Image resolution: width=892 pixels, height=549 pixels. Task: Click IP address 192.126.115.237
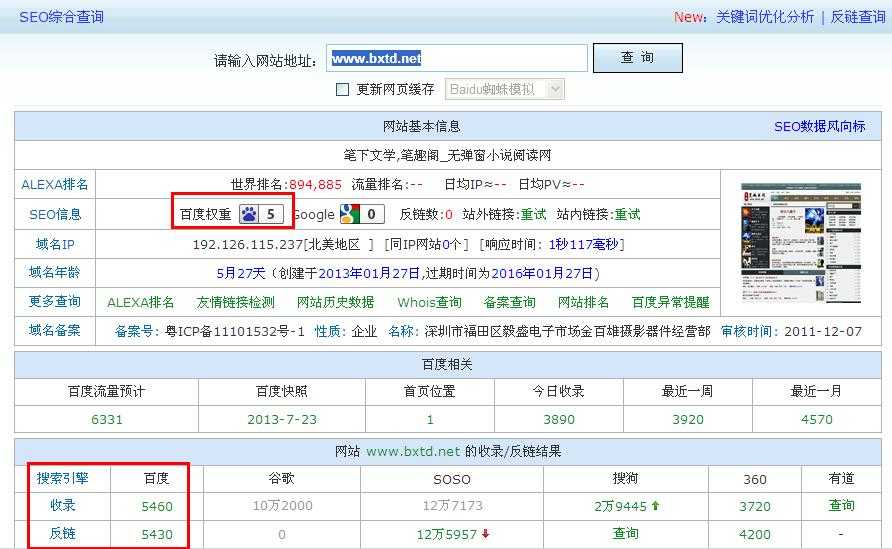tap(247, 245)
